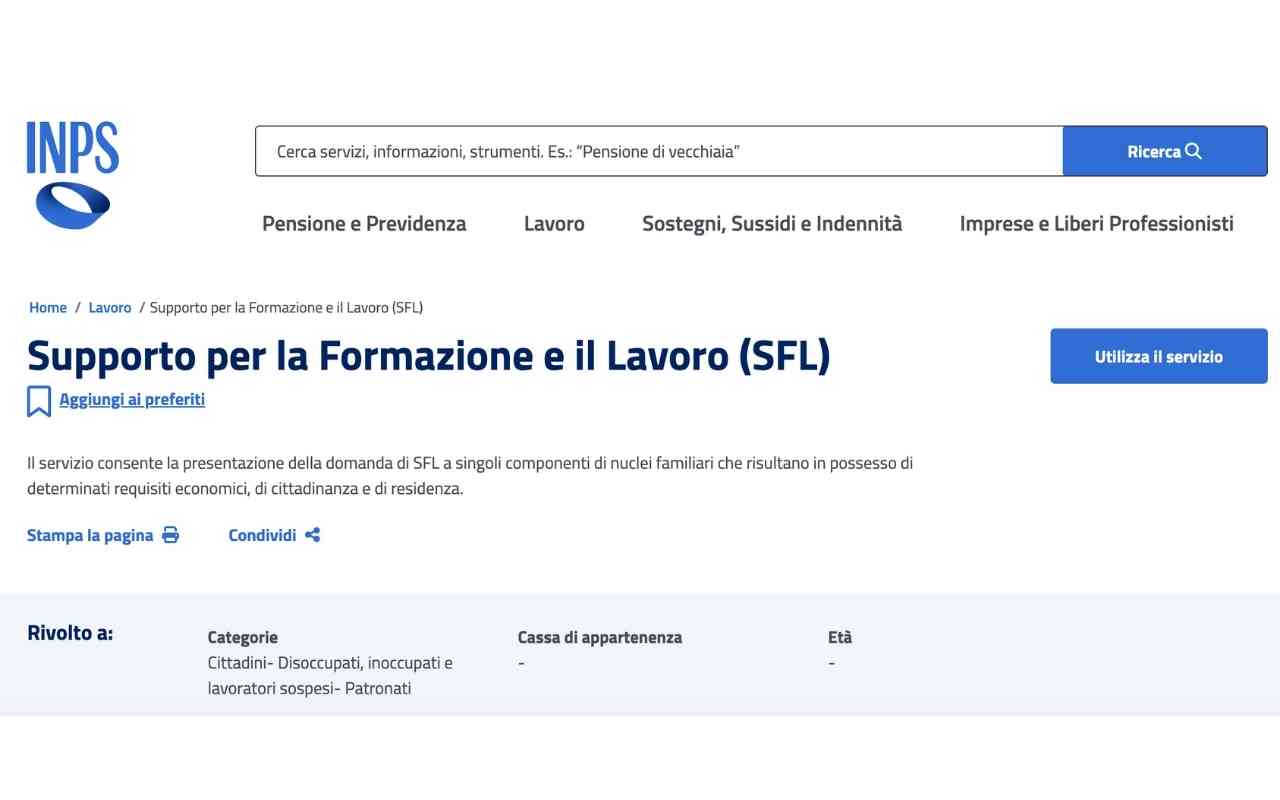Click the Cassa di appartenenza label

click(600, 637)
